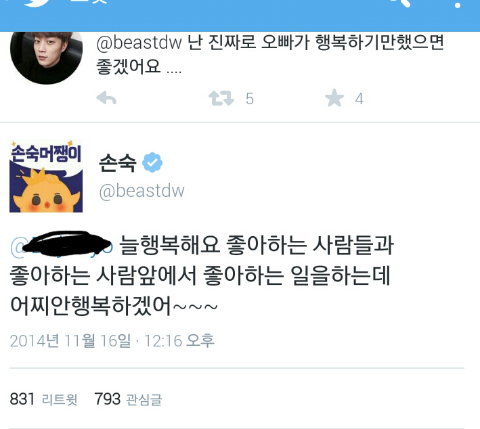The image size is (480, 429).
Task: Visit the @beastdw handle under 손숙
Action: pos(142,191)
